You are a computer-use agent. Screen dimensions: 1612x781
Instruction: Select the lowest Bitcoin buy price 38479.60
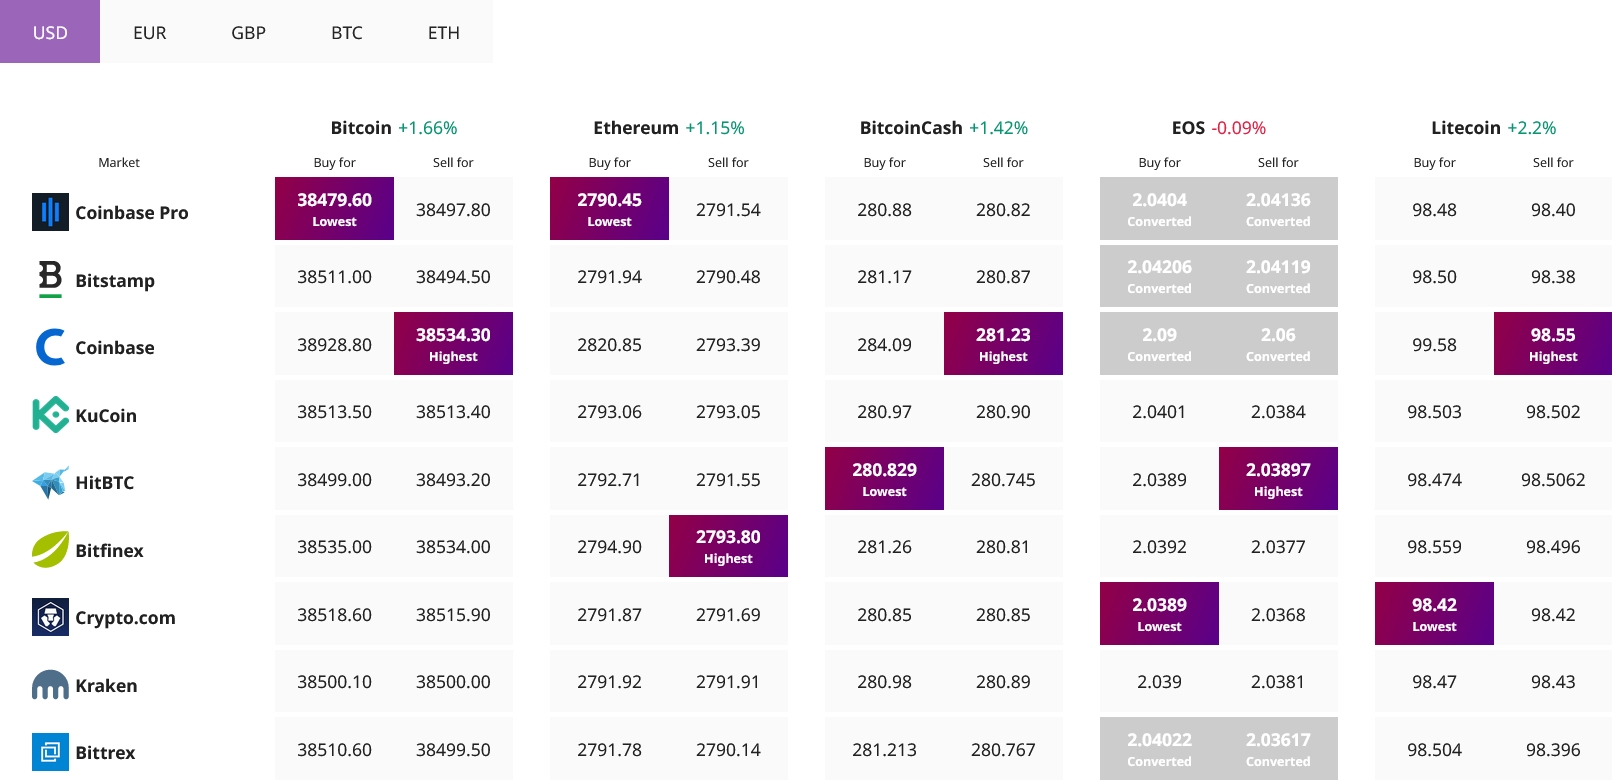[x=334, y=209]
